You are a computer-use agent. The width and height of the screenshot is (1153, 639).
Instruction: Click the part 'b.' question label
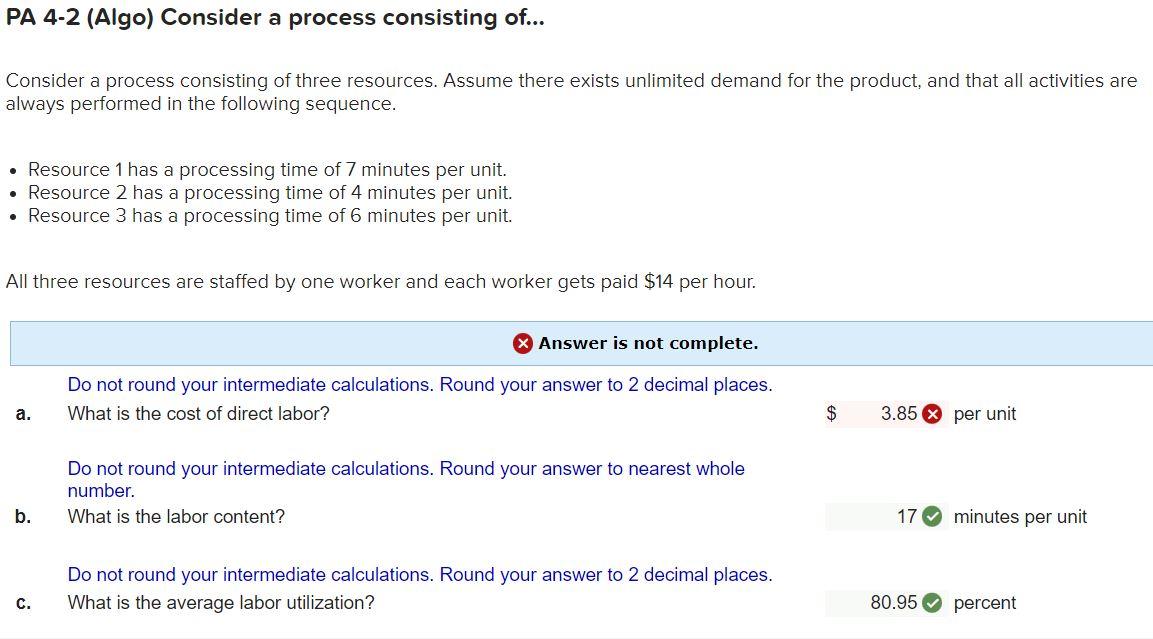click(22, 516)
